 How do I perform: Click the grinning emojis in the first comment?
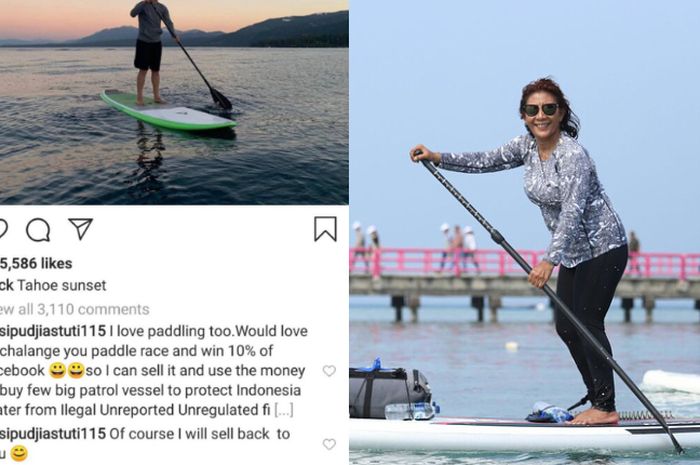click(x=67, y=370)
